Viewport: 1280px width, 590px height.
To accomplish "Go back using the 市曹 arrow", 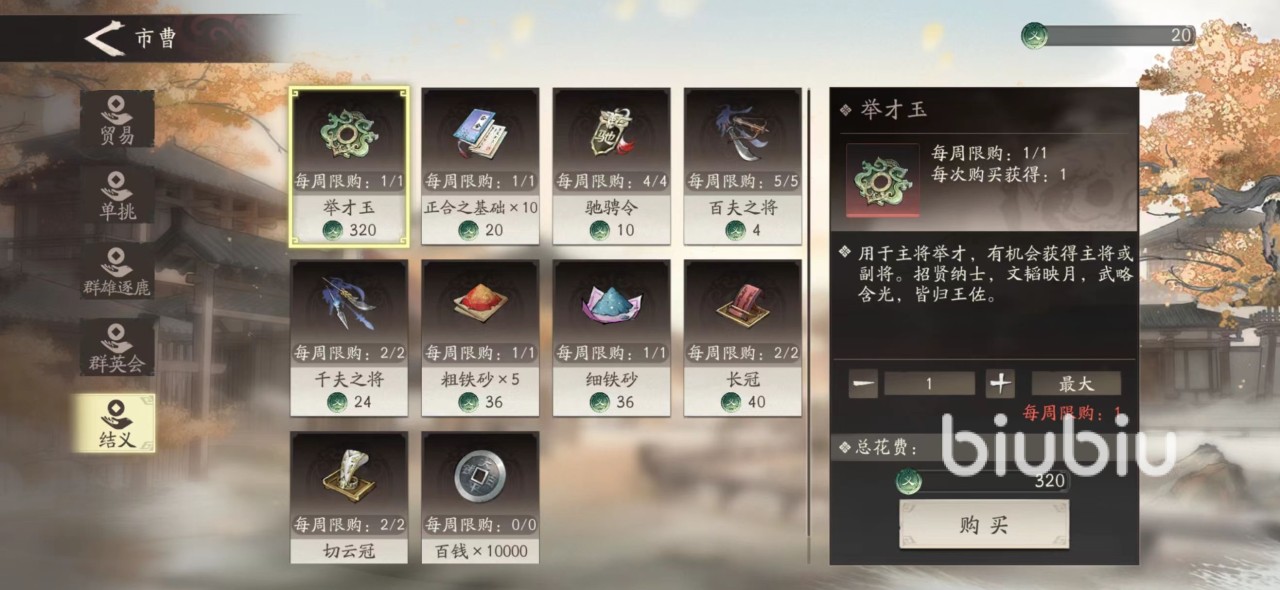I will 104,38.
